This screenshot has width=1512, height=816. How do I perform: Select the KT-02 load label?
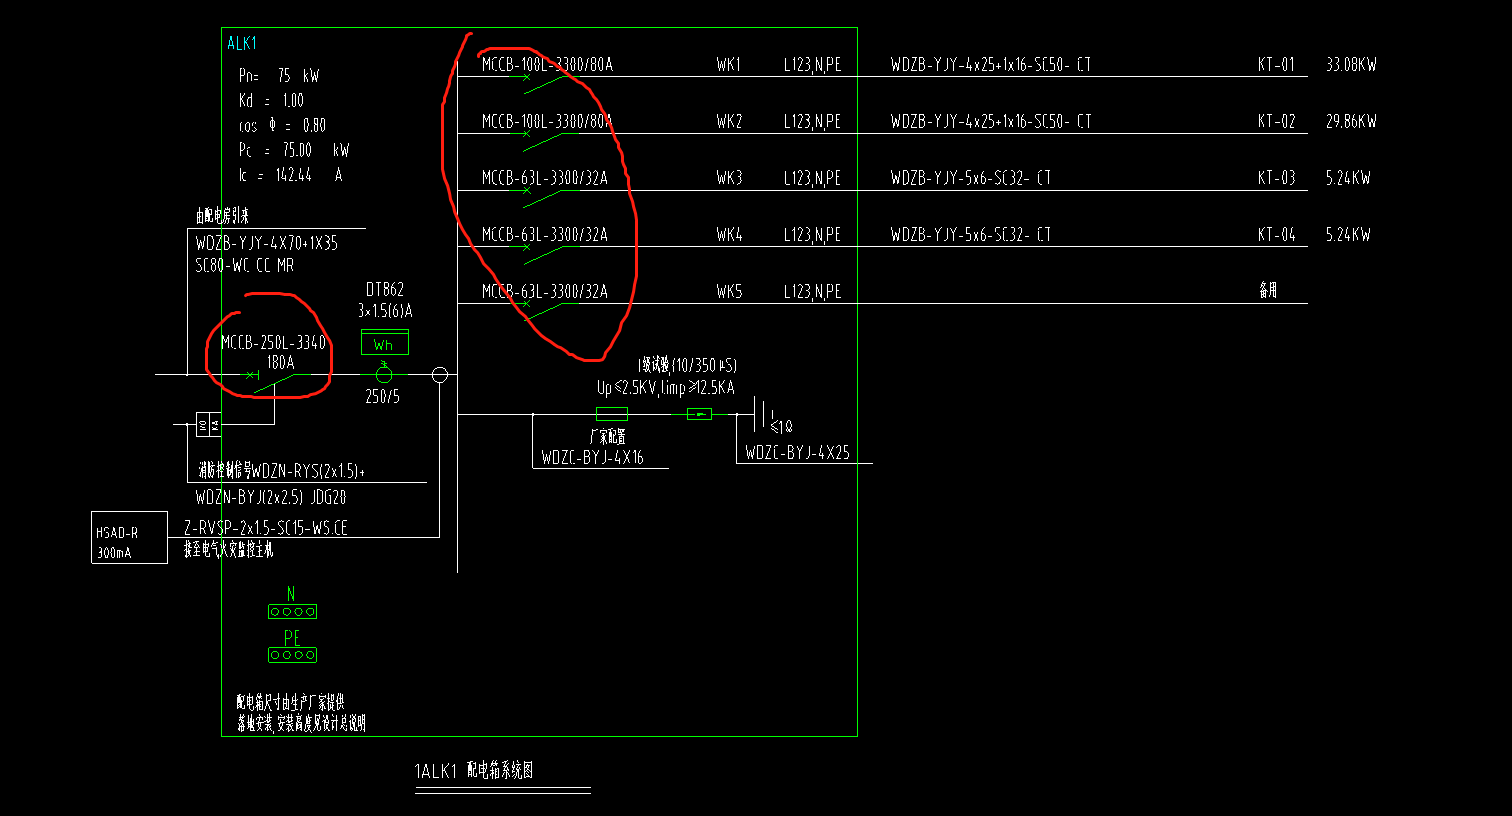tap(1277, 122)
